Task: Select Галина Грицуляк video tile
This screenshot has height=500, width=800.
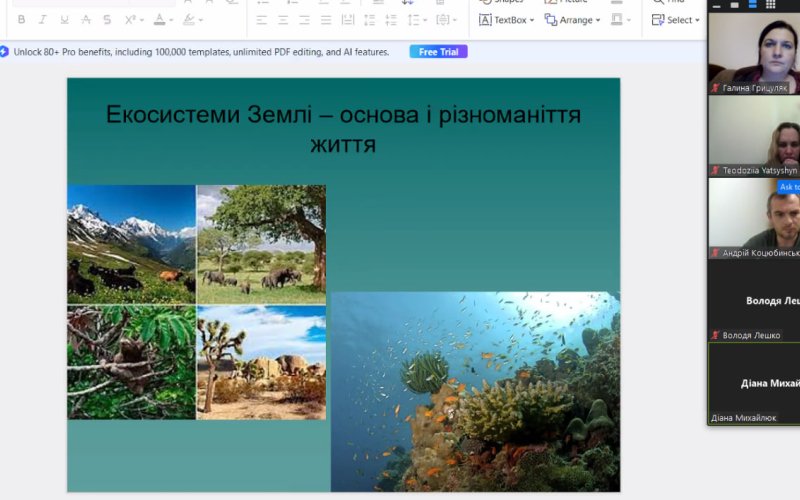Action: (754, 54)
